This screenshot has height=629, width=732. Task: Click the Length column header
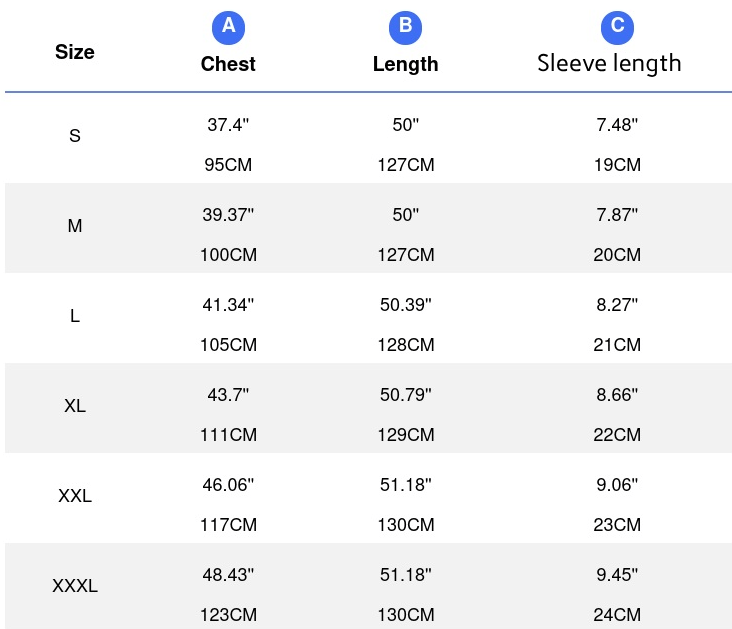click(x=405, y=64)
